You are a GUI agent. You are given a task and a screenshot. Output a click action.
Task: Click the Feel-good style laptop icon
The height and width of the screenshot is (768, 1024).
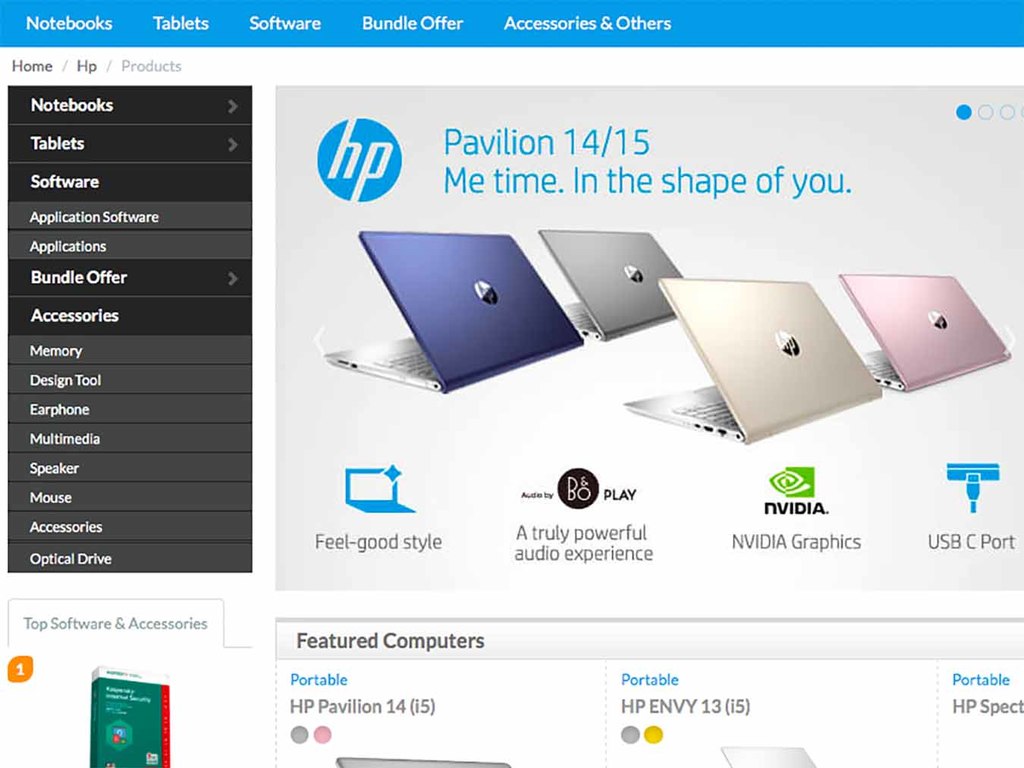pyautogui.click(x=379, y=488)
